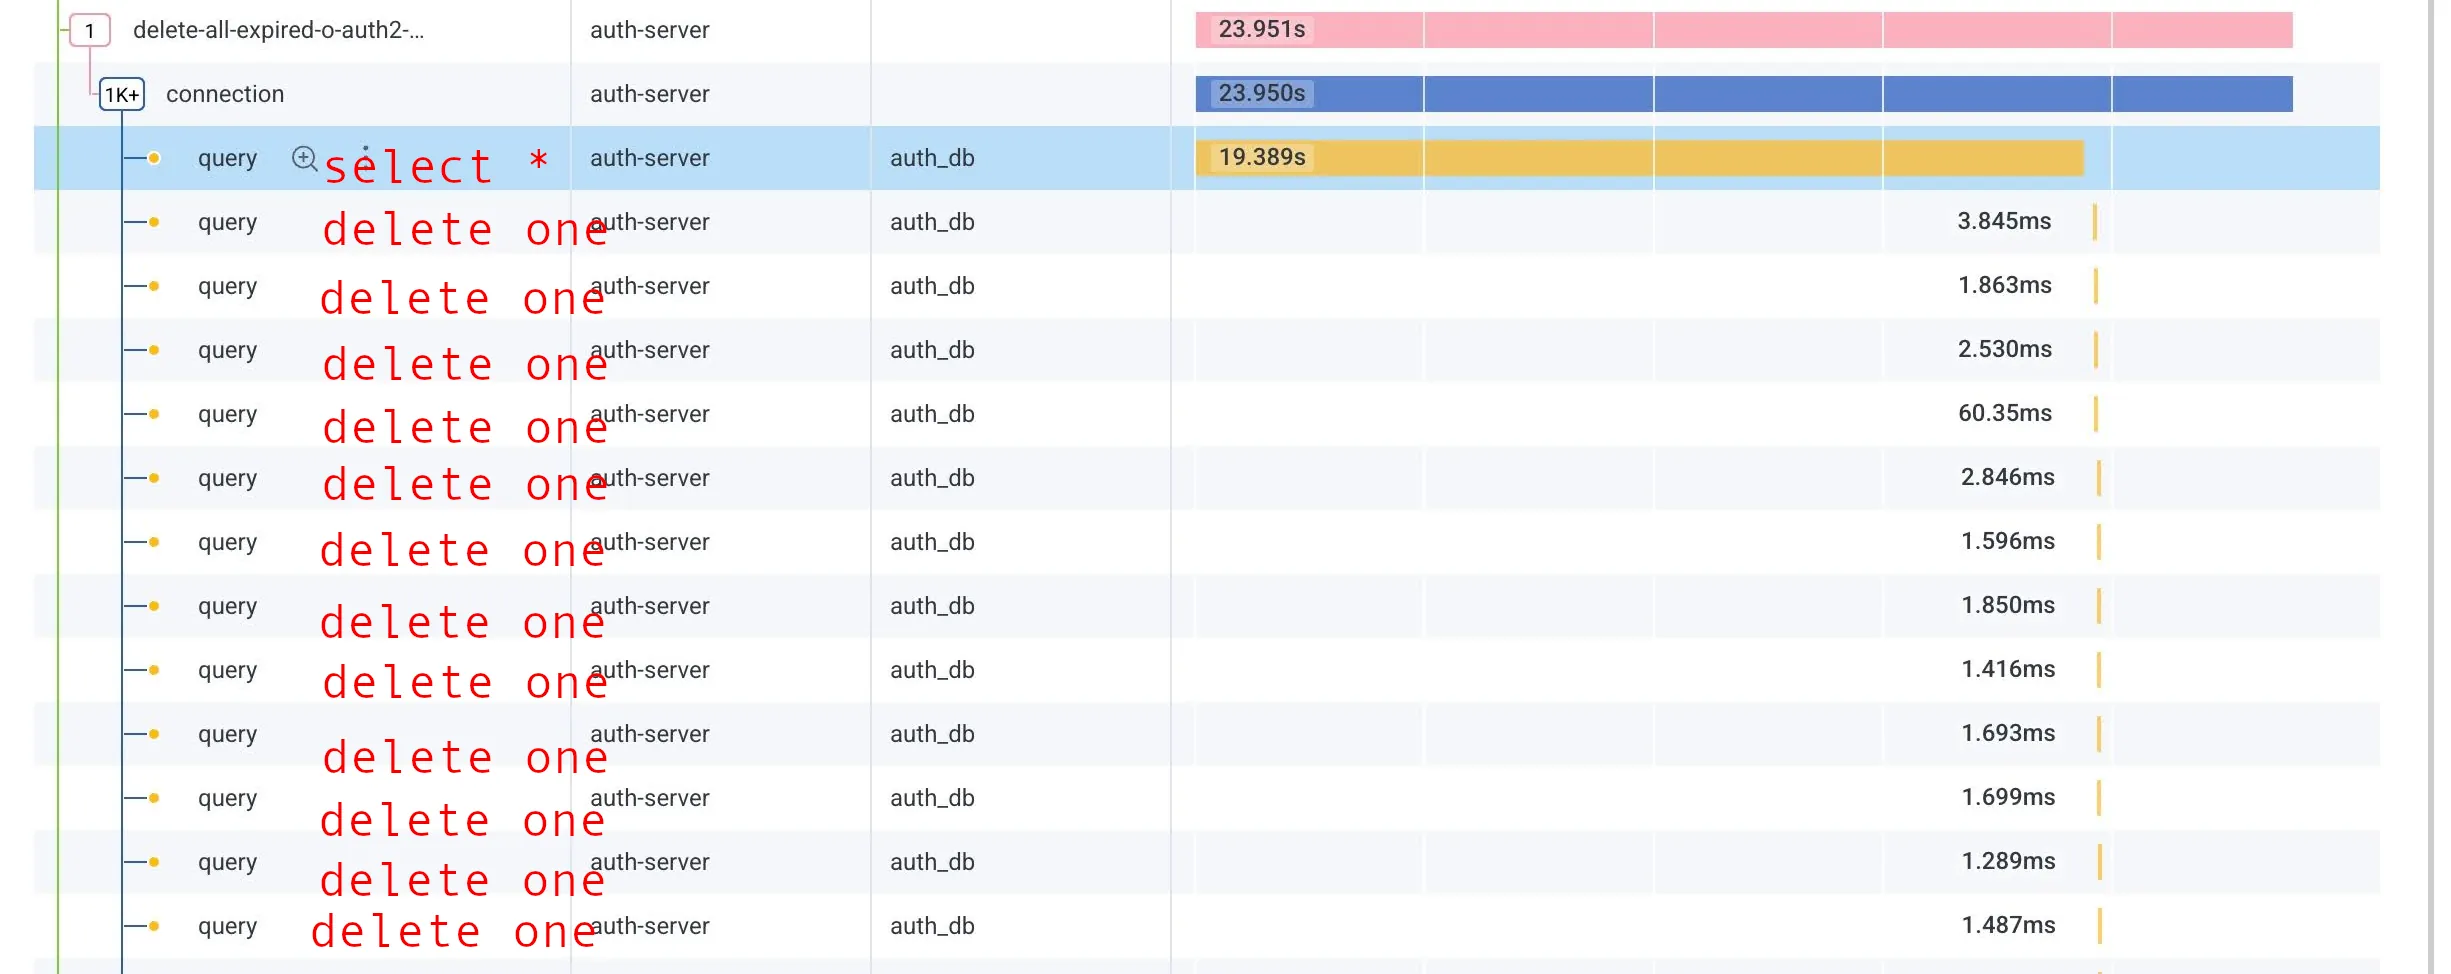Image resolution: width=2451 pixels, height=974 pixels.
Task: Click the yellow dot on the 2.846ms query row
Action: coord(154,478)
